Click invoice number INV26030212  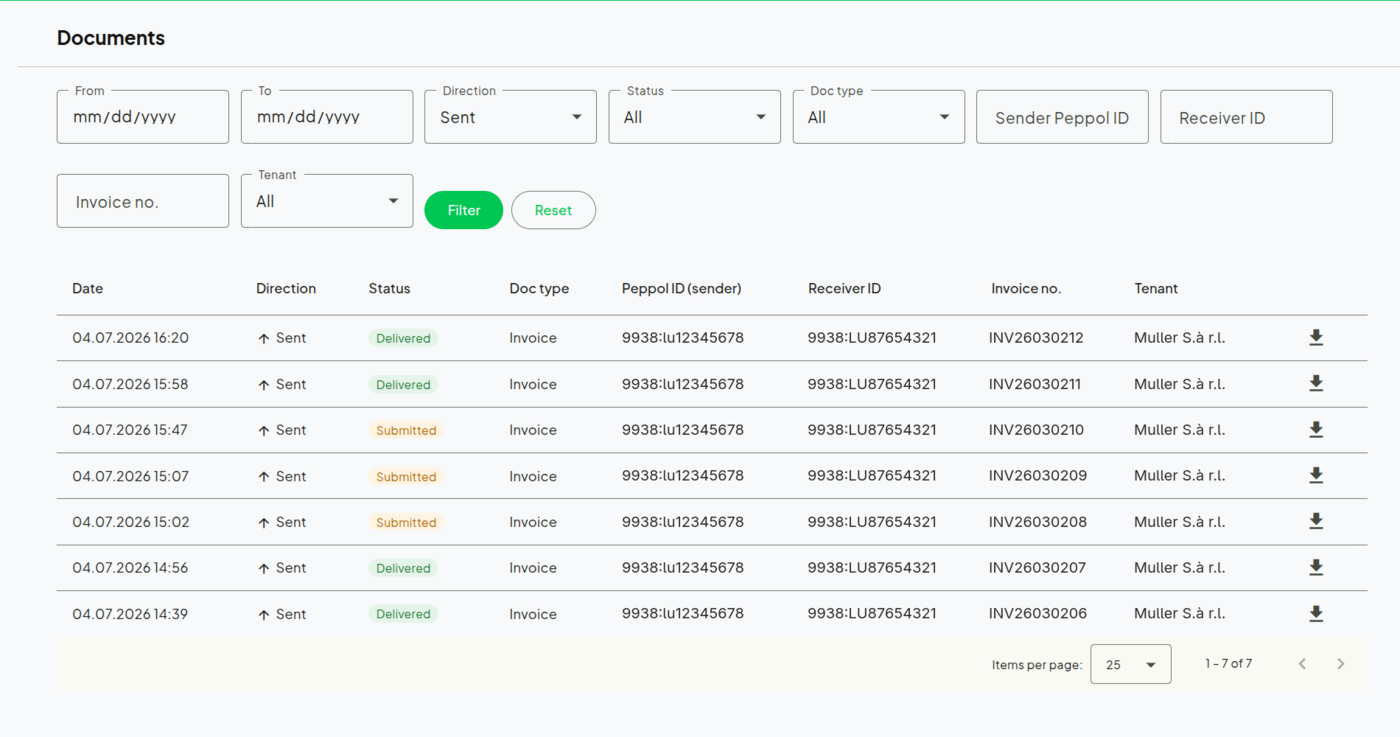pyautogui.click(x=1036, y=338)
